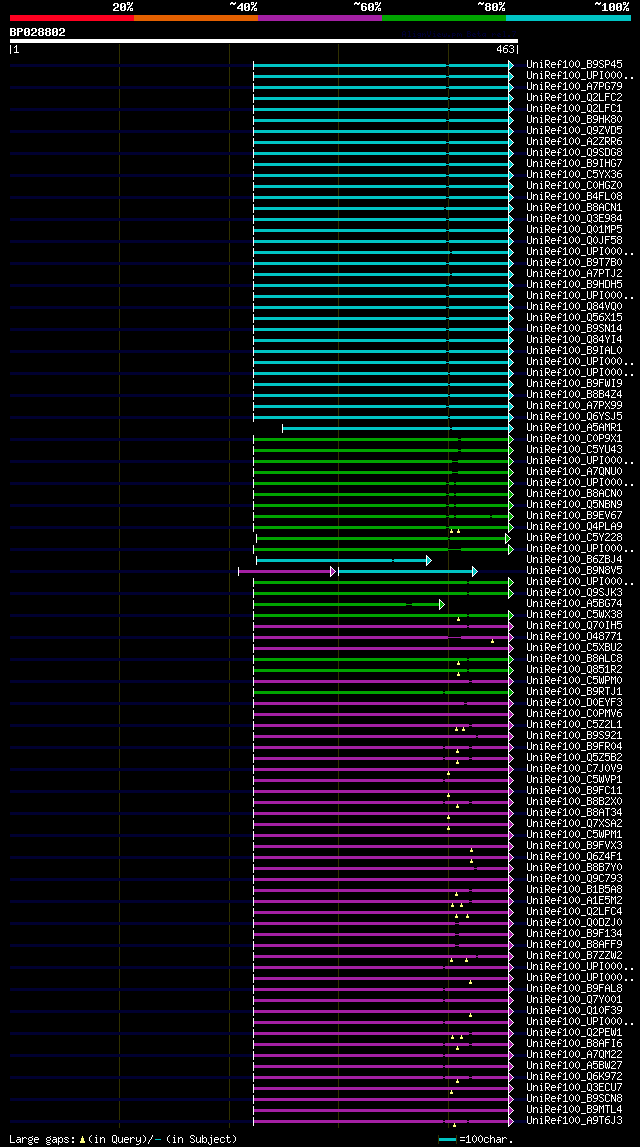Viewport: 640px width, 1147px height.
Task: Select the UniRef100_Q851R2 hit
Action: click(x=574, y=669)
